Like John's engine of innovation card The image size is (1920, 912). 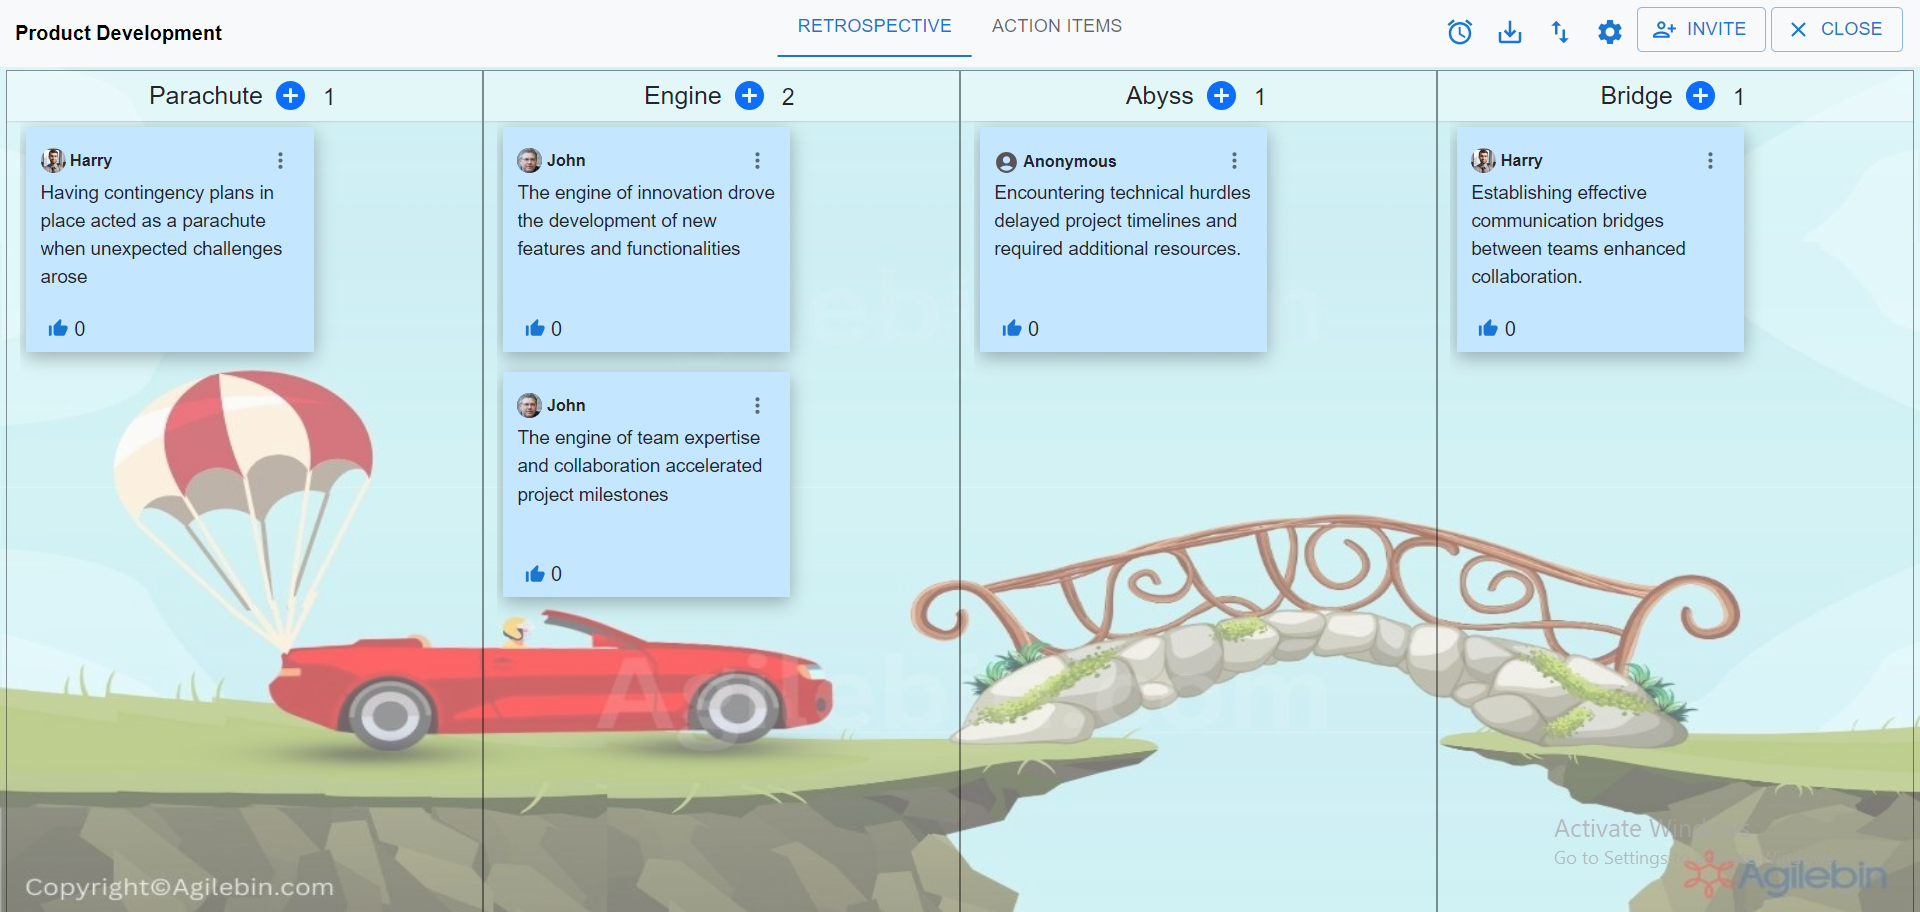(536, 328)
